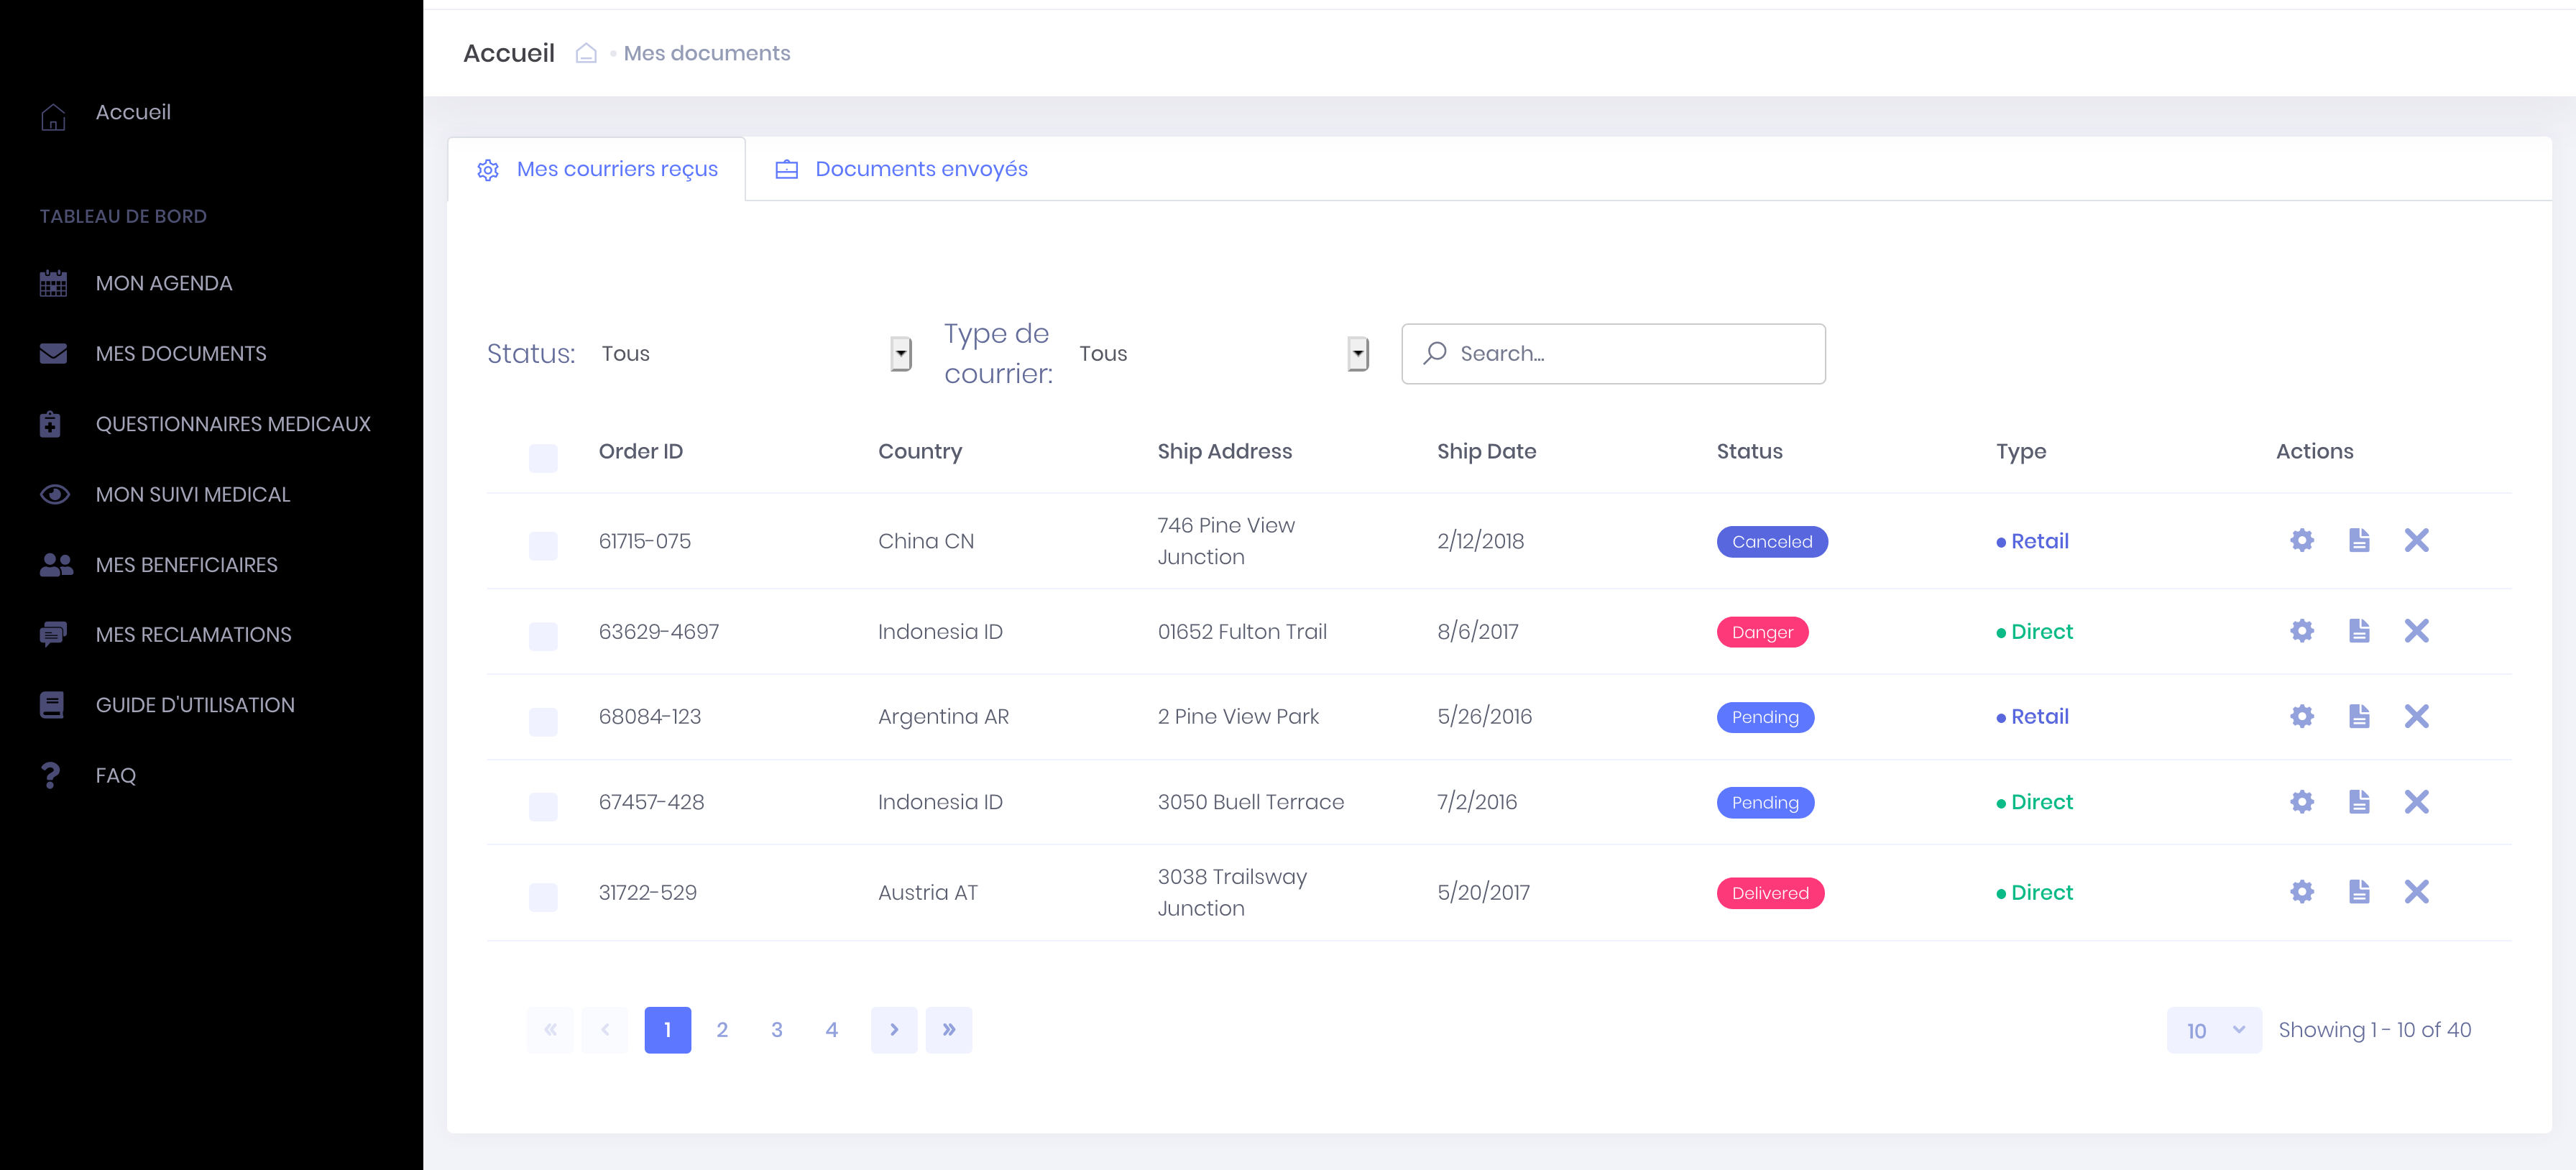This screenshot has height=1170, width=2576.
Task: Click document icon for order 31722-529
Action: click(2358, 892)
